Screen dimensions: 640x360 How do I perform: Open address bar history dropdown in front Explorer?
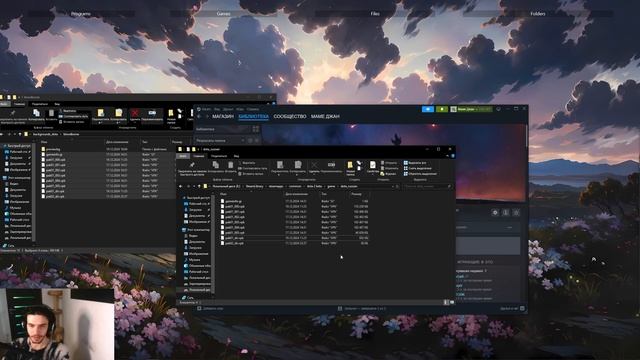pyautogui.click(x=392, y=186)
